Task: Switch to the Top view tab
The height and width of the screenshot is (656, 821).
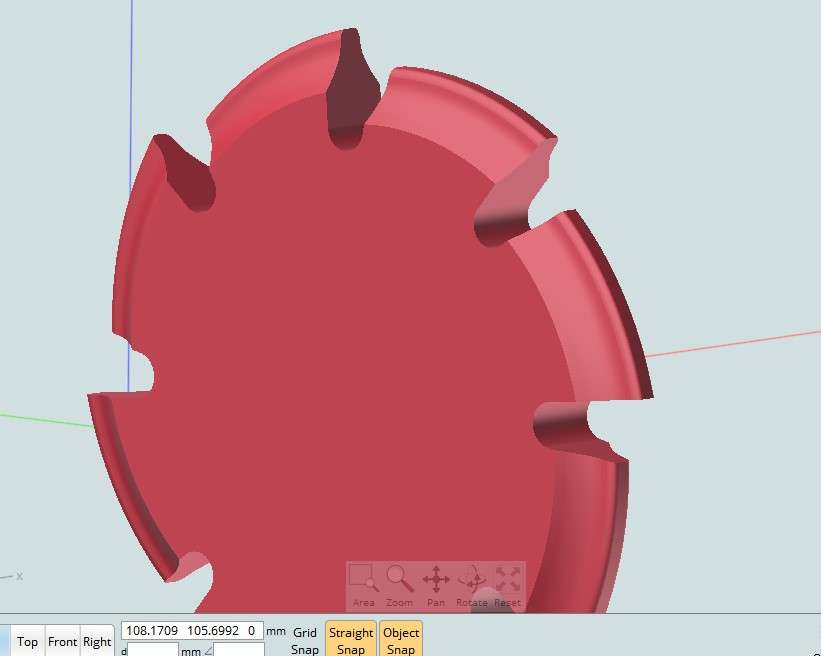Action: 27,641
